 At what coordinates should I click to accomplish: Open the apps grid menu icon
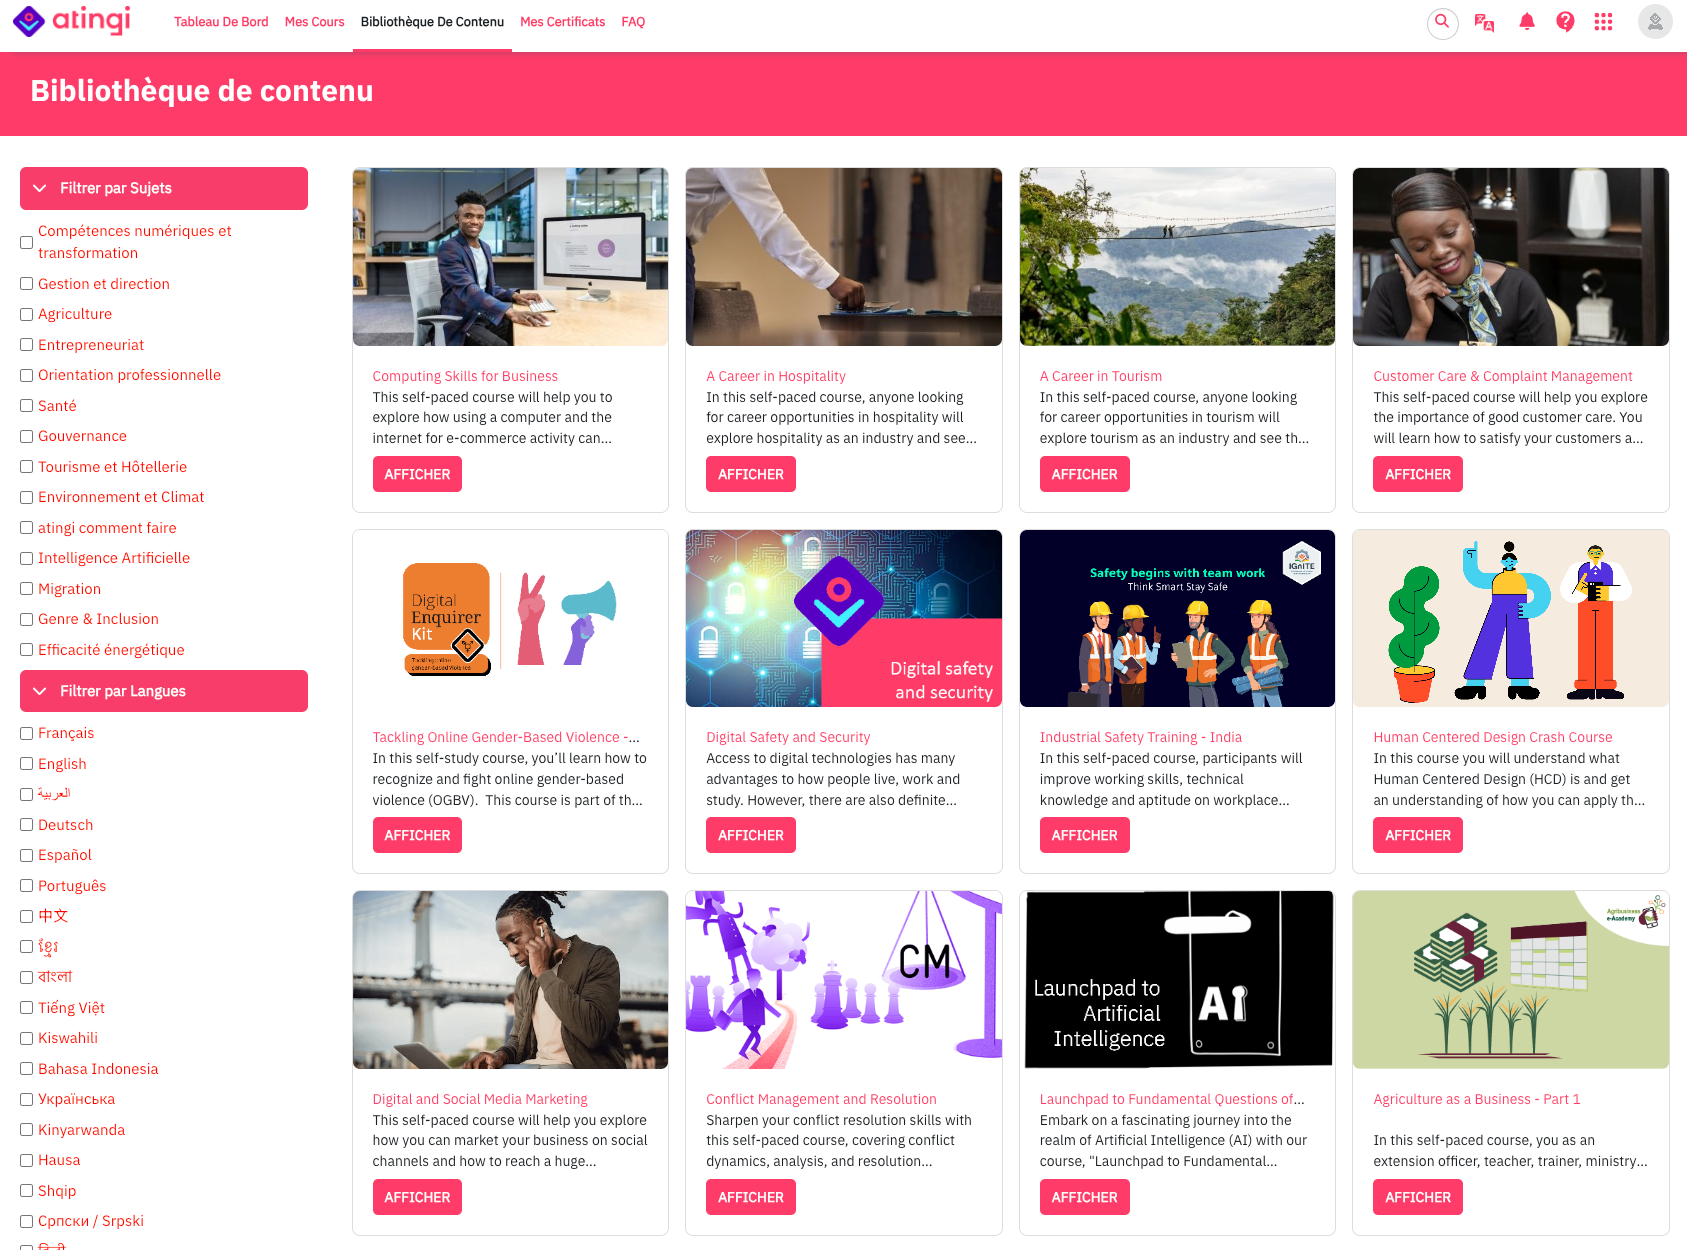[1603, 22]
